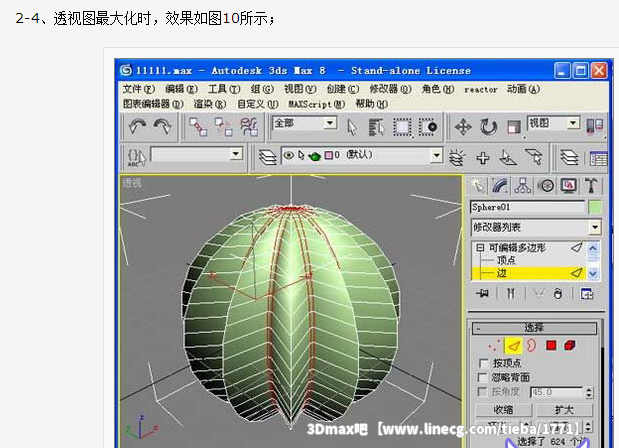Screen dimensions: 619x448
Task: Select the Bind to Space Warp tool
Action: tap(249, 127)
